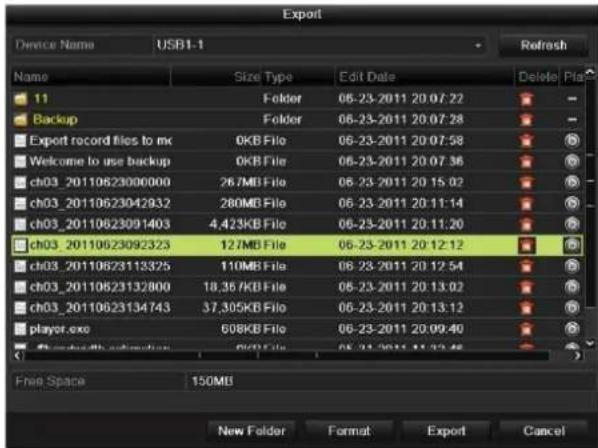Play the 'Export record files' entry
Image resolution: width=598 pixels, height=448 pixels.
click(x=572, y=141)
